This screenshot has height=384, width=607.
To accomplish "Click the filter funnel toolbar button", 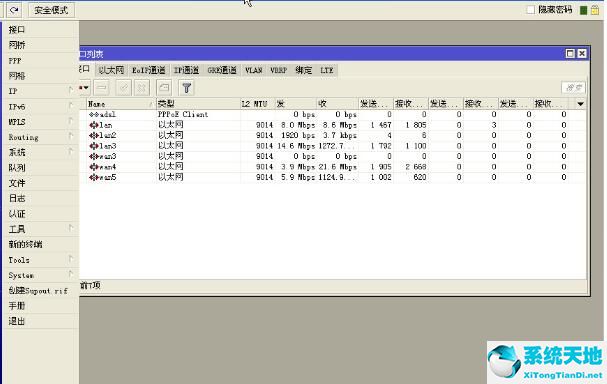I will click(186, 88).
